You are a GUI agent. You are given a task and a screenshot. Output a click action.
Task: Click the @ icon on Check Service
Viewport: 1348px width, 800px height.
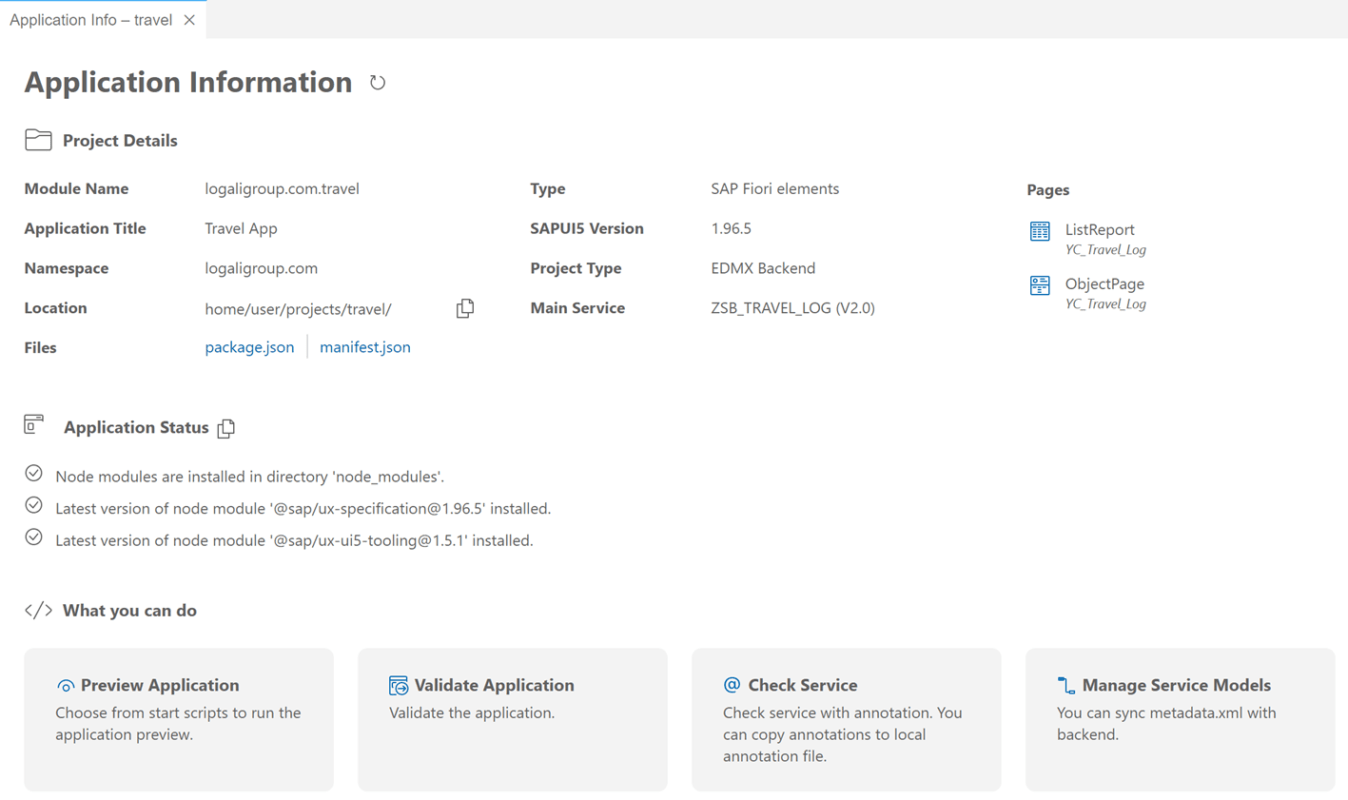click(732, 685)
